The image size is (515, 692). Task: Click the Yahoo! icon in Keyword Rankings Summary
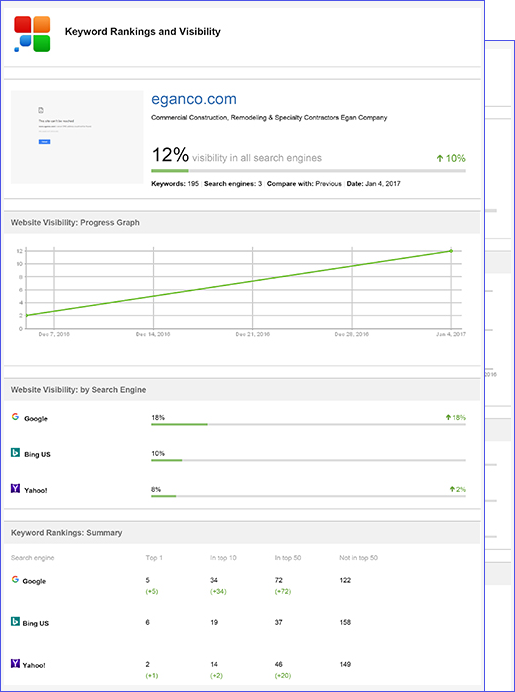pyautogui.click(x=15, y=664)
